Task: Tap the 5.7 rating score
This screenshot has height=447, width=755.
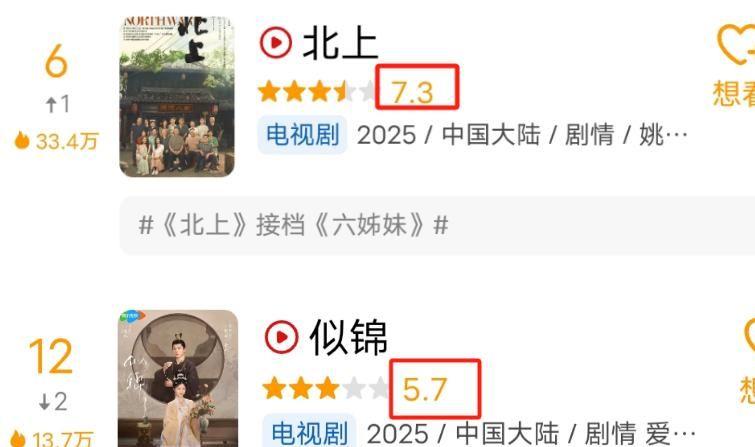Action: 425,389
